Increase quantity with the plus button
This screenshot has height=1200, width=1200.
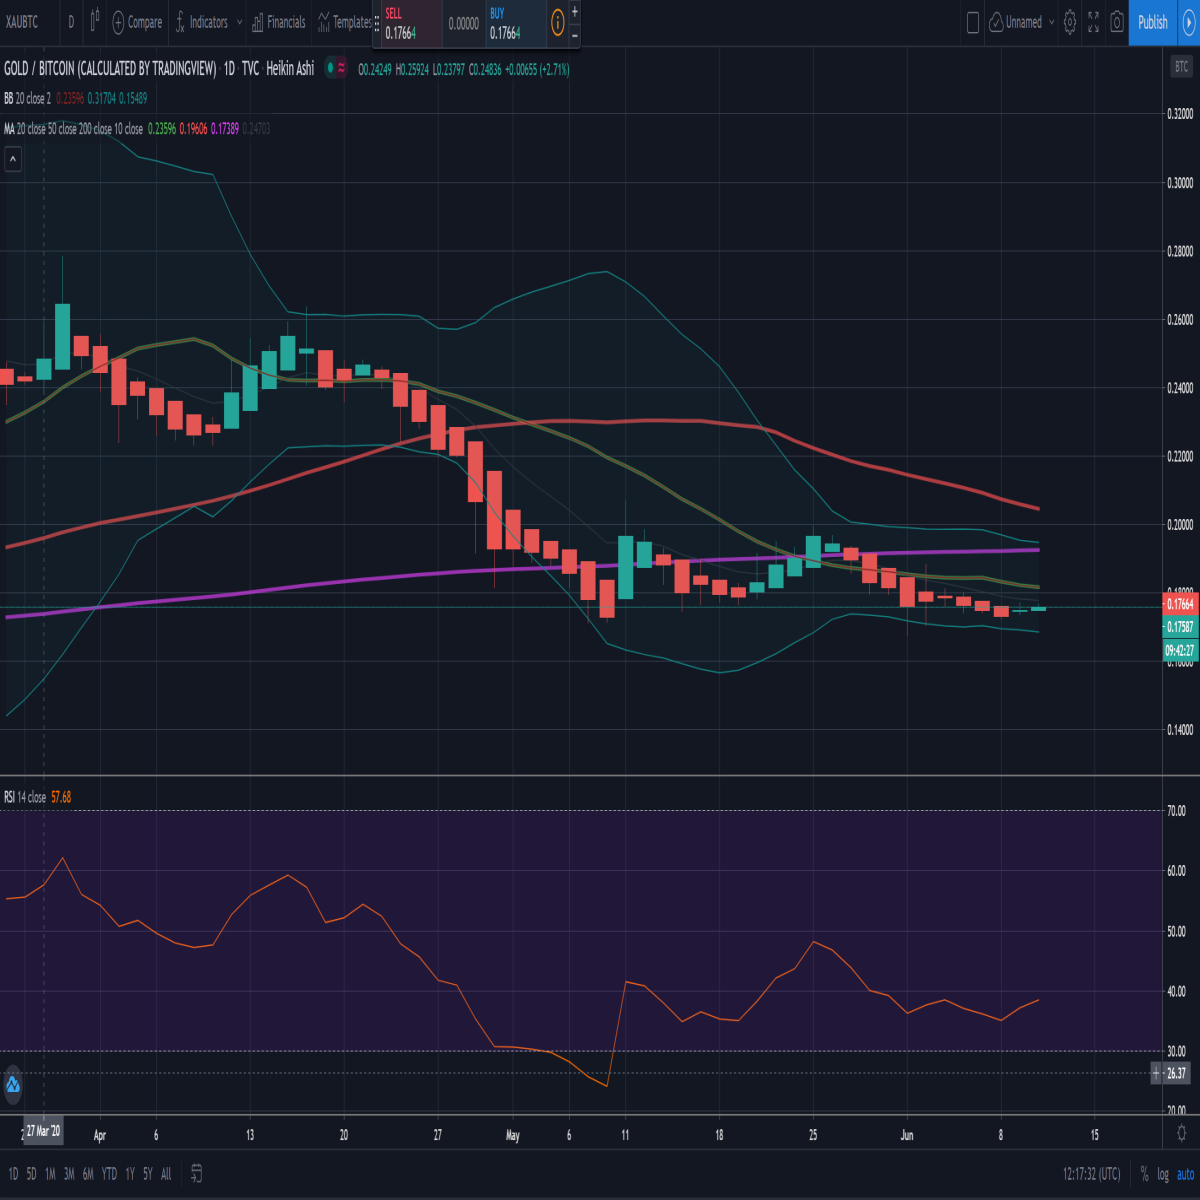click(575, 11)
